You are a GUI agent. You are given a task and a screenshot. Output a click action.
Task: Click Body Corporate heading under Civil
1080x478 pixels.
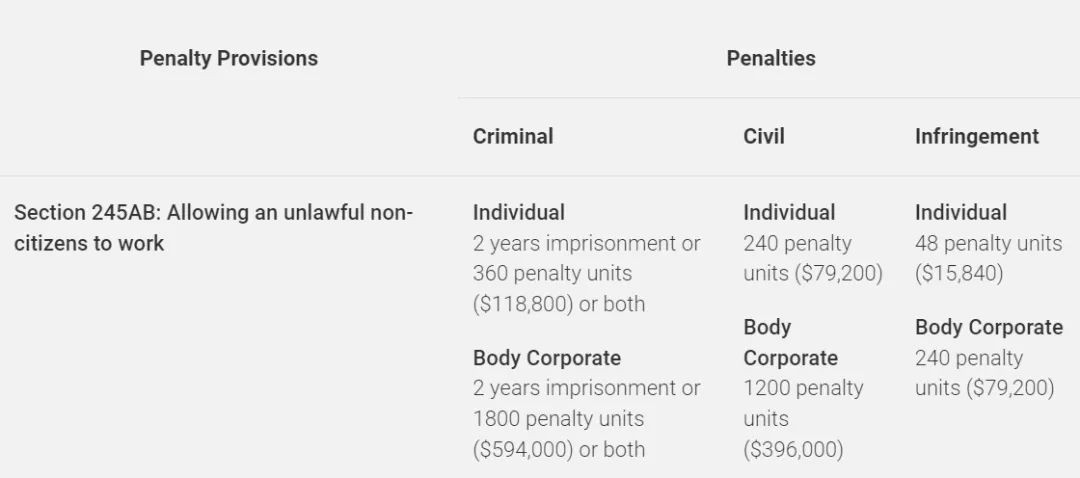click(790, 342)
